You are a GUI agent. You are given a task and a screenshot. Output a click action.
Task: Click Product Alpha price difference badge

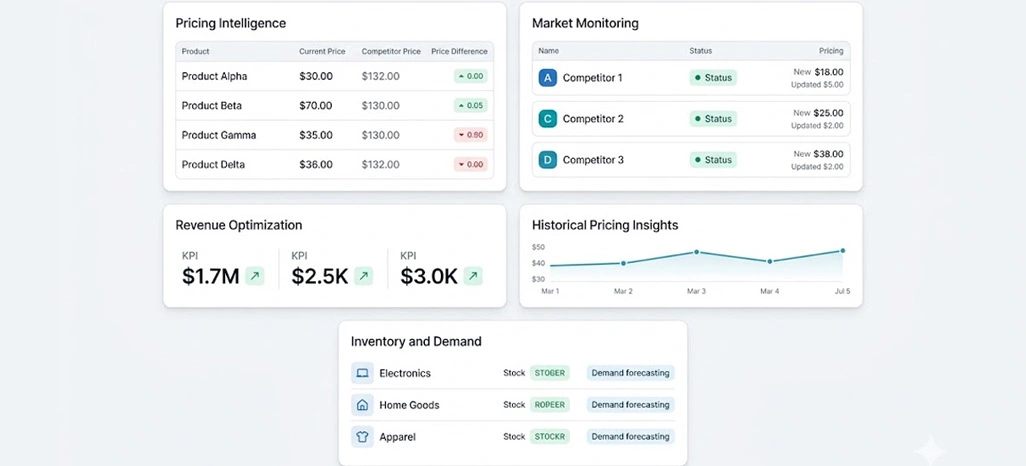(470, 77)
